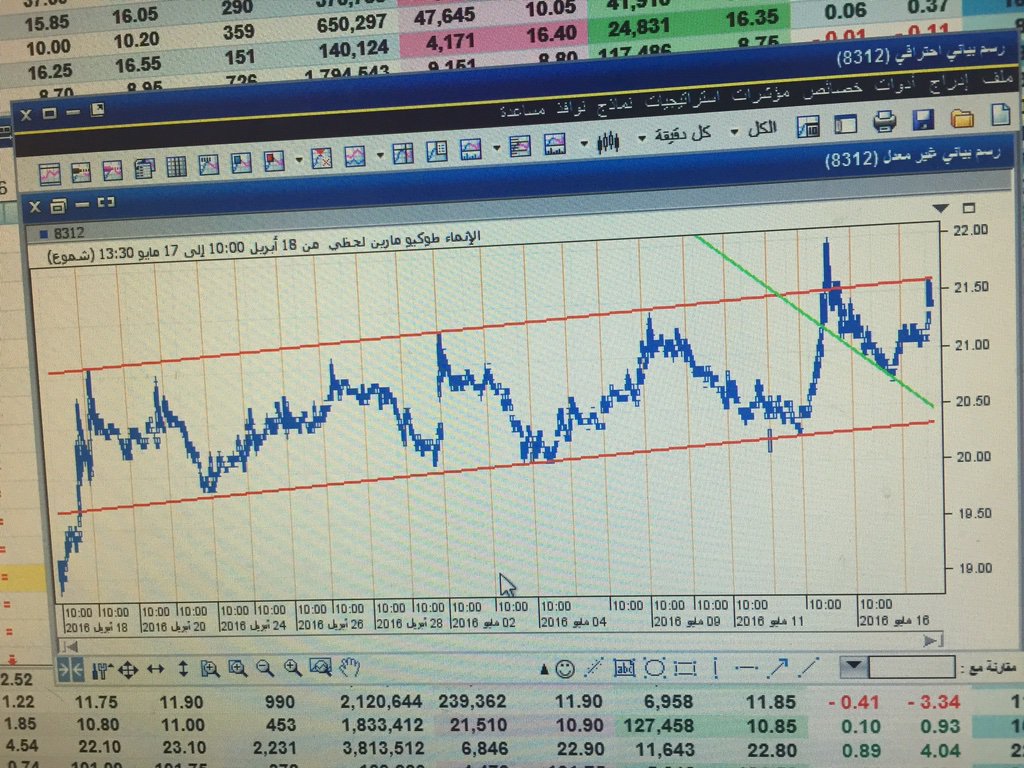Select the vertical stretch arrow tool
1024x768 pixels.
(183, 669)
